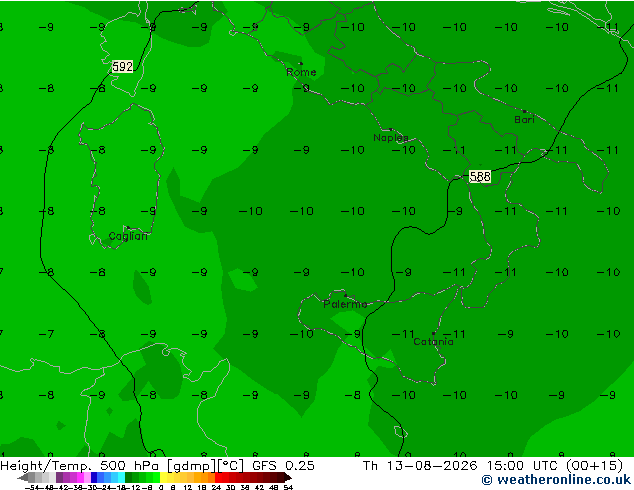Click the 588 height contour label

pyautogui.click(x=480, y=177)
